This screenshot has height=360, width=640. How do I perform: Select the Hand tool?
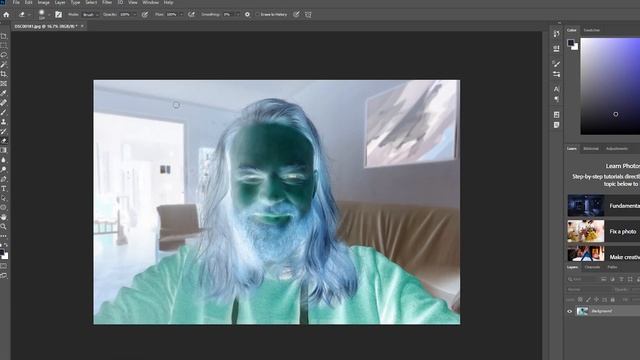pyautogui.click(x=4, y=217)
